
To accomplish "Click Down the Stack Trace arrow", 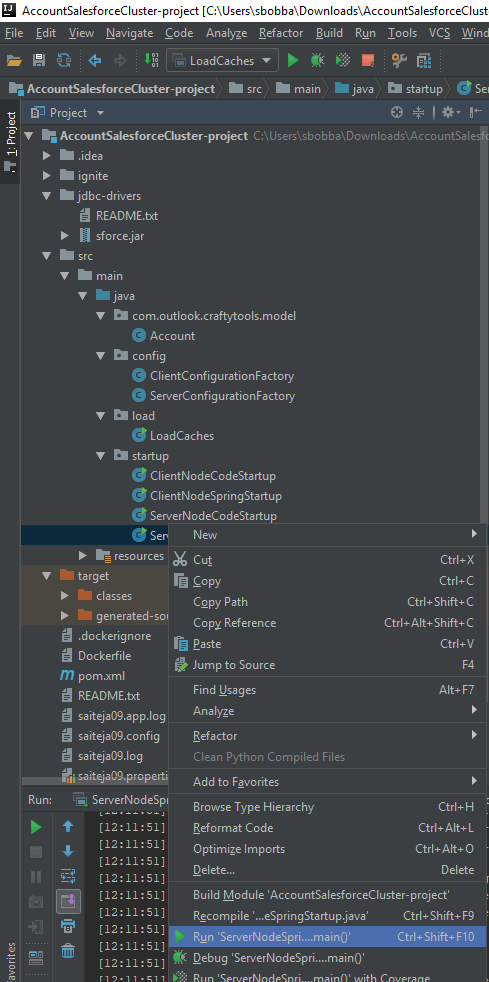I will pyautogui.click(x=68, y=852).
